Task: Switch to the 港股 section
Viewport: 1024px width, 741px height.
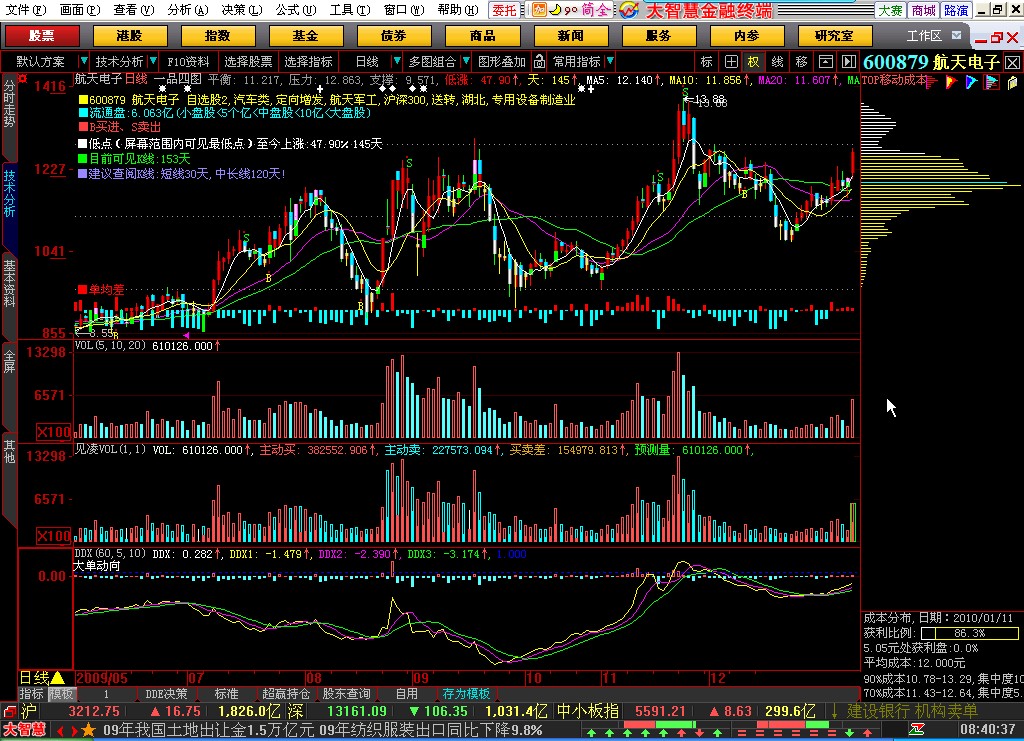Action: (129, 36)
